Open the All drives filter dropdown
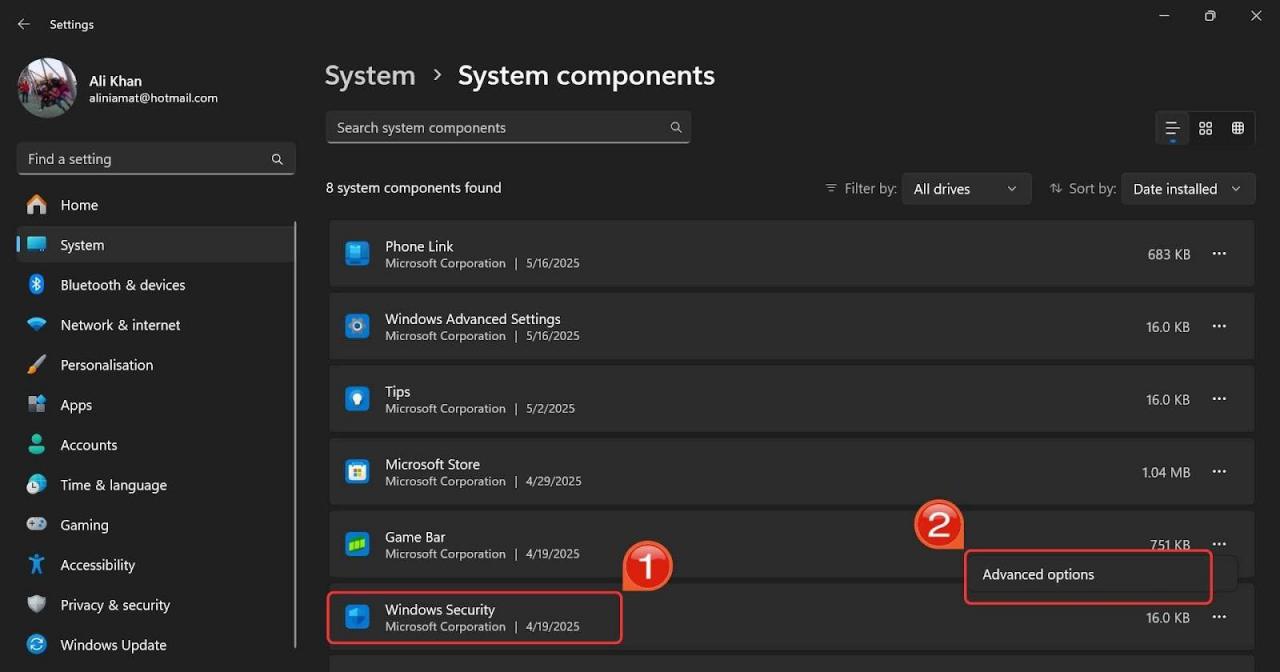Image resolution: width=1280 pixels, height=672 pixels. pyautogui.click(x=965, y=188)
